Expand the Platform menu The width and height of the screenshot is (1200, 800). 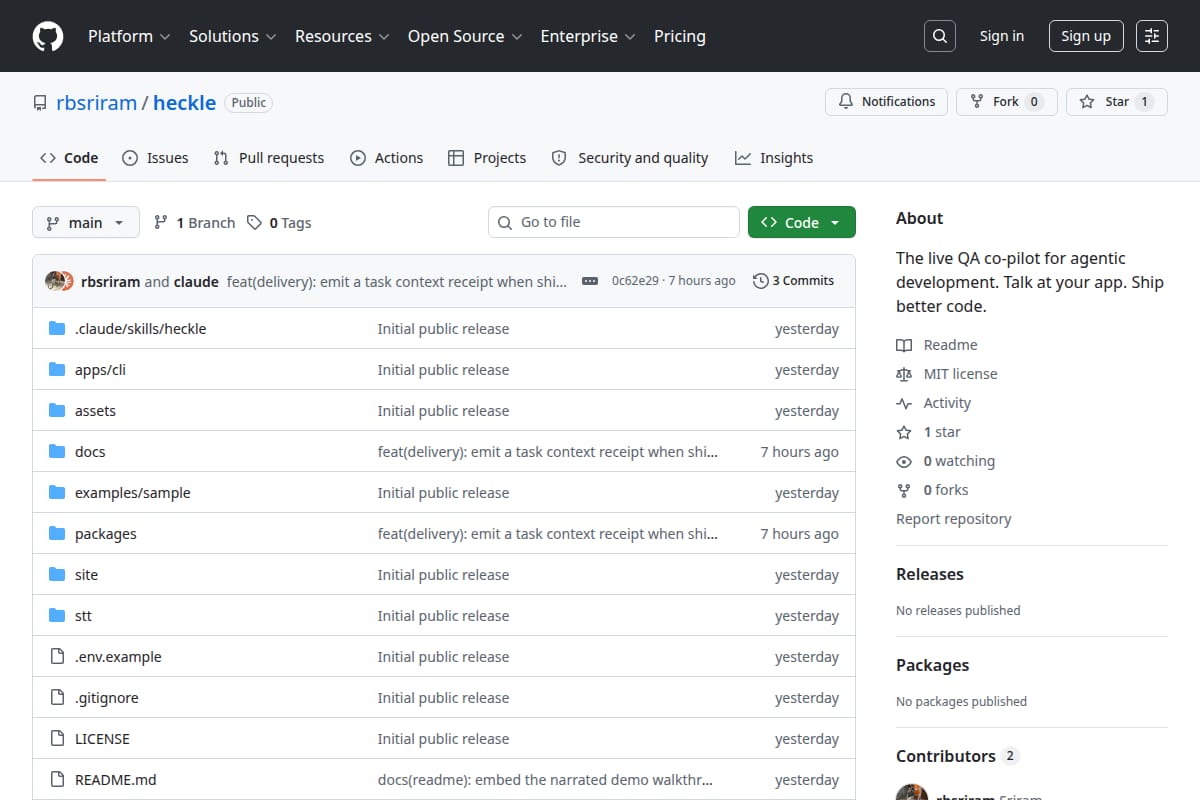pyautogui.click(x=129, y=36)
